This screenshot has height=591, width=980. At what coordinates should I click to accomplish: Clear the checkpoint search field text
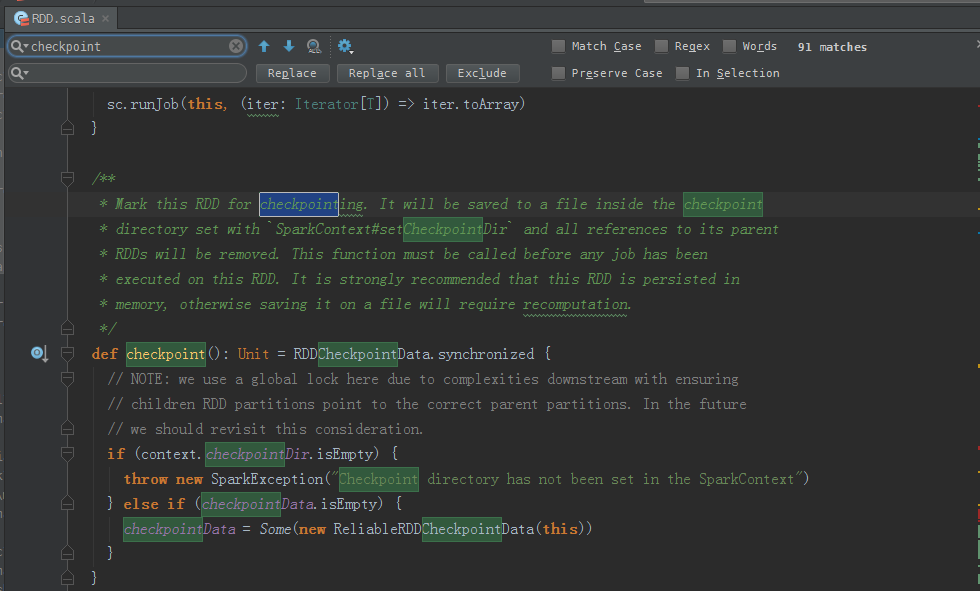(236, 46)
